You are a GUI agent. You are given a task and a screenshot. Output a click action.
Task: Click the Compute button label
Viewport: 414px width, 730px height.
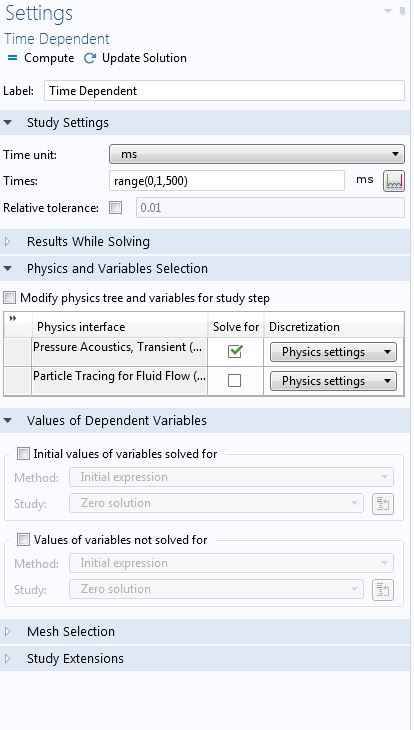click(49, 58)
